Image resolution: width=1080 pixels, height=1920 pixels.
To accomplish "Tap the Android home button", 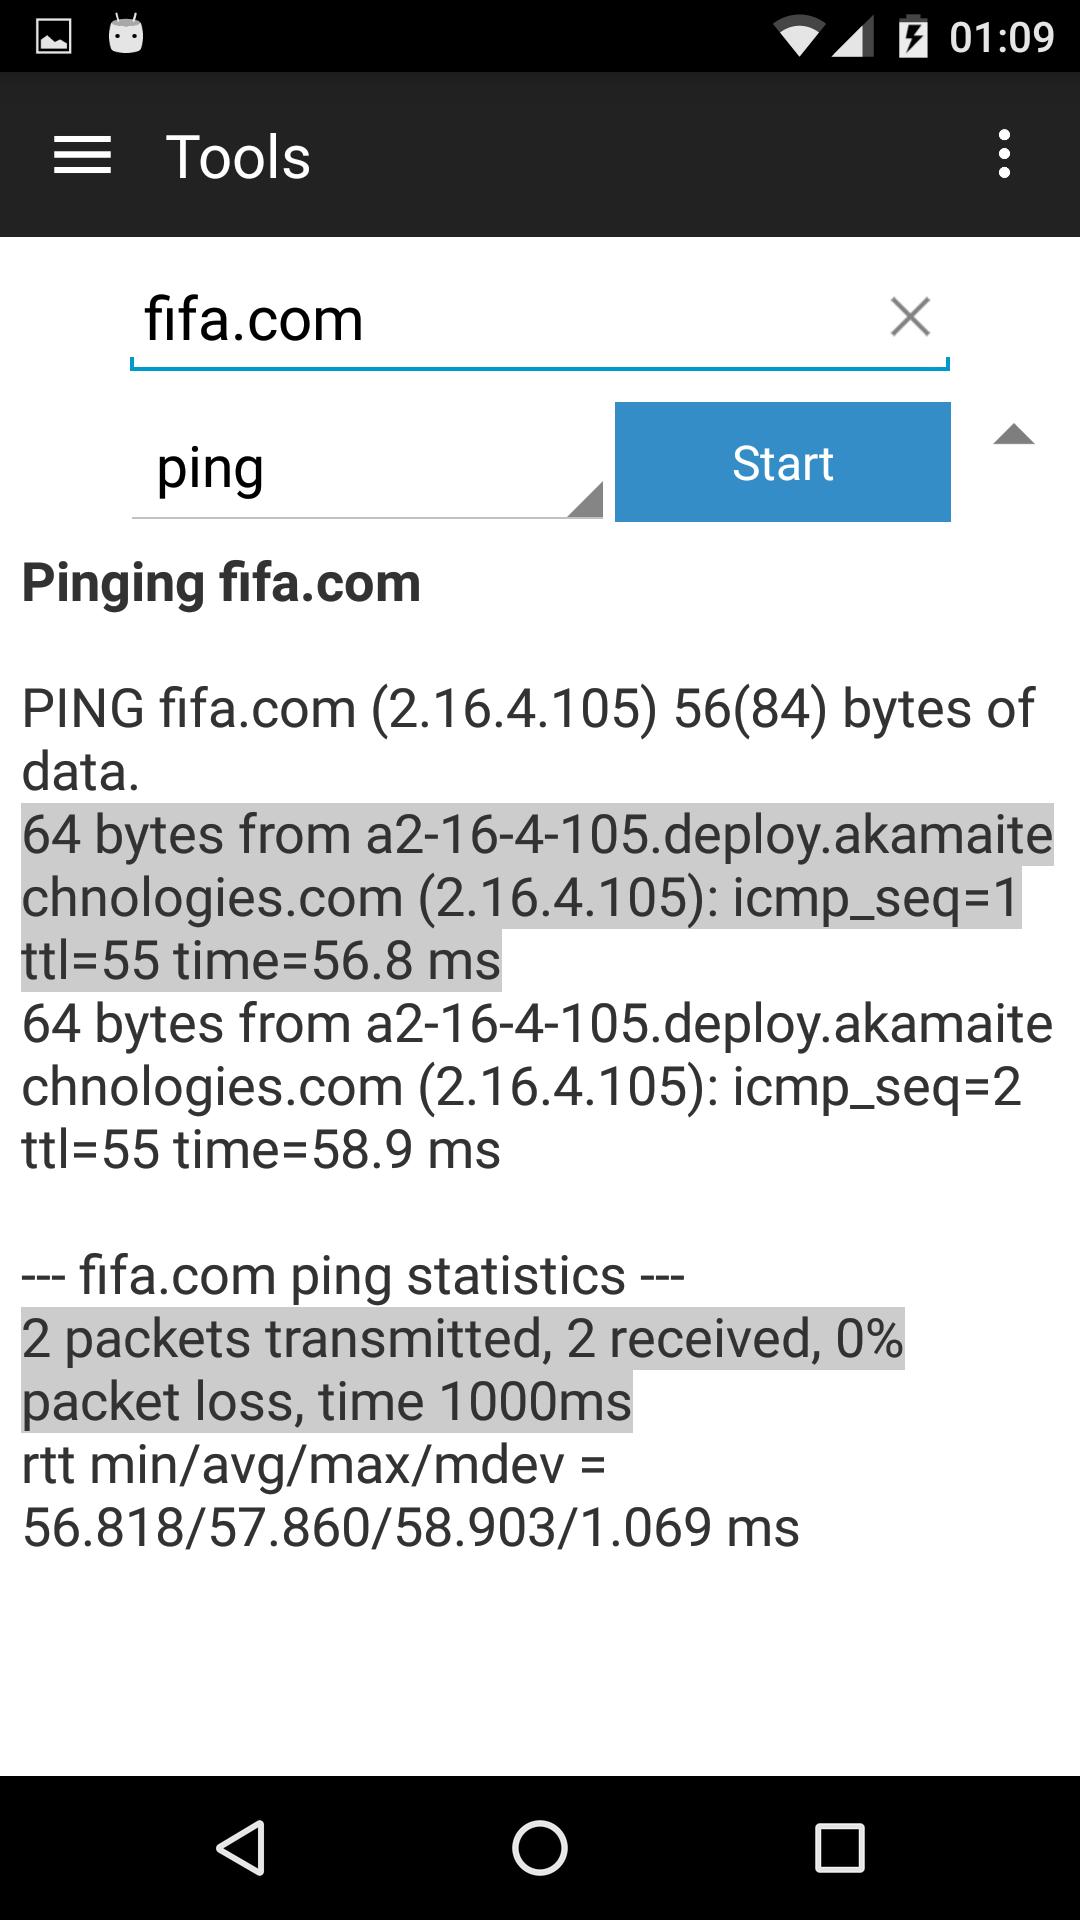I will point(540,1847).
